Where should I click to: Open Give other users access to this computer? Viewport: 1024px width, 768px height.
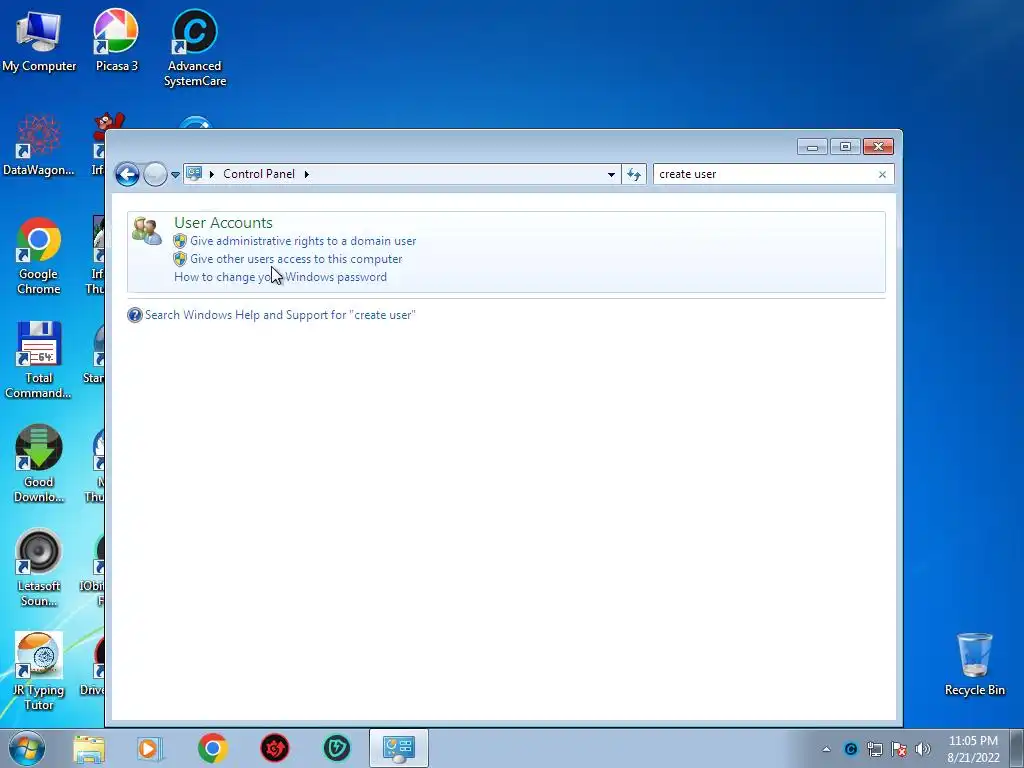(296, 259)
